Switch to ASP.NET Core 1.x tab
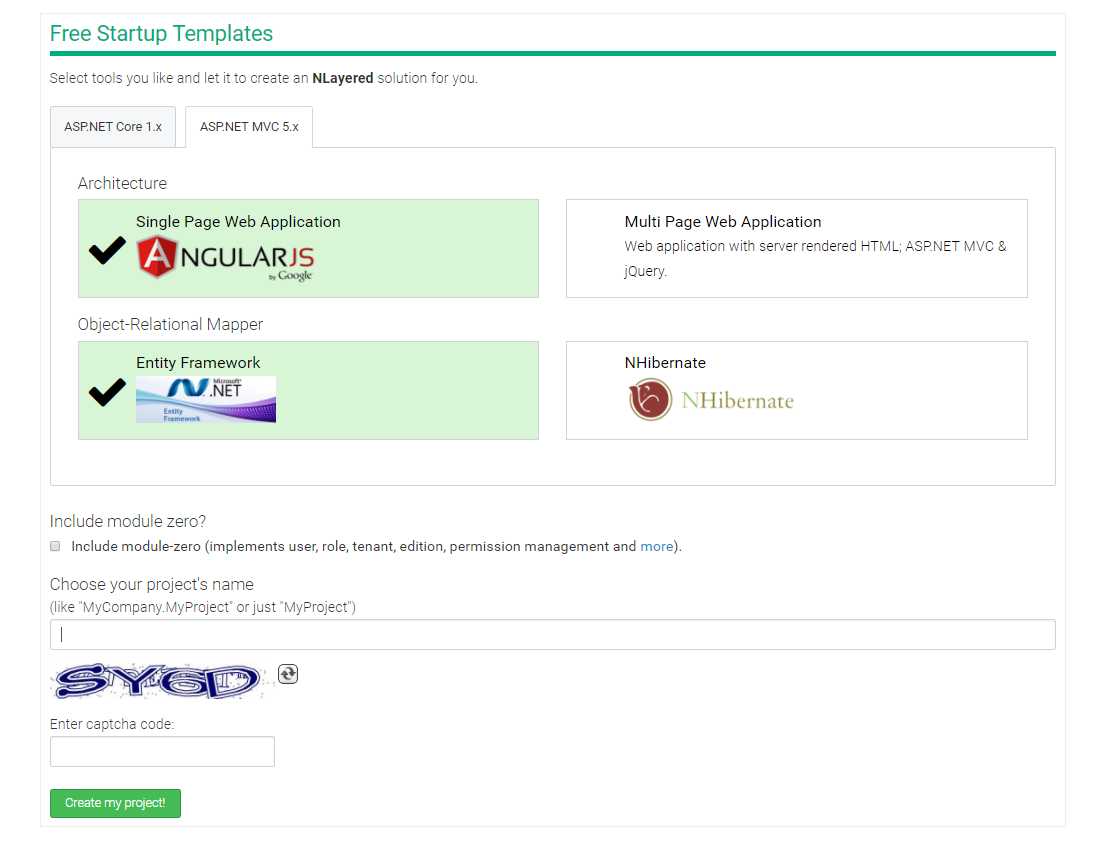The width and height of the screenshot is (1110, 842). [113, 127]
